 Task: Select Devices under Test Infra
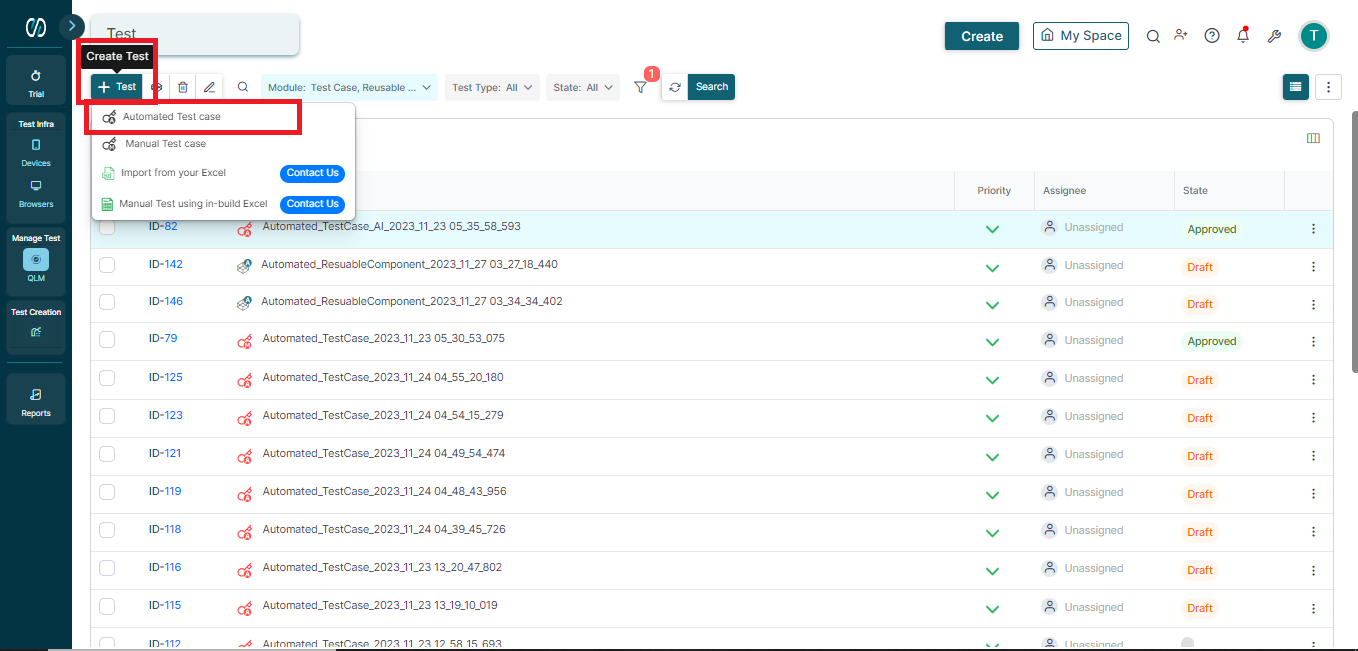[35, 150]
